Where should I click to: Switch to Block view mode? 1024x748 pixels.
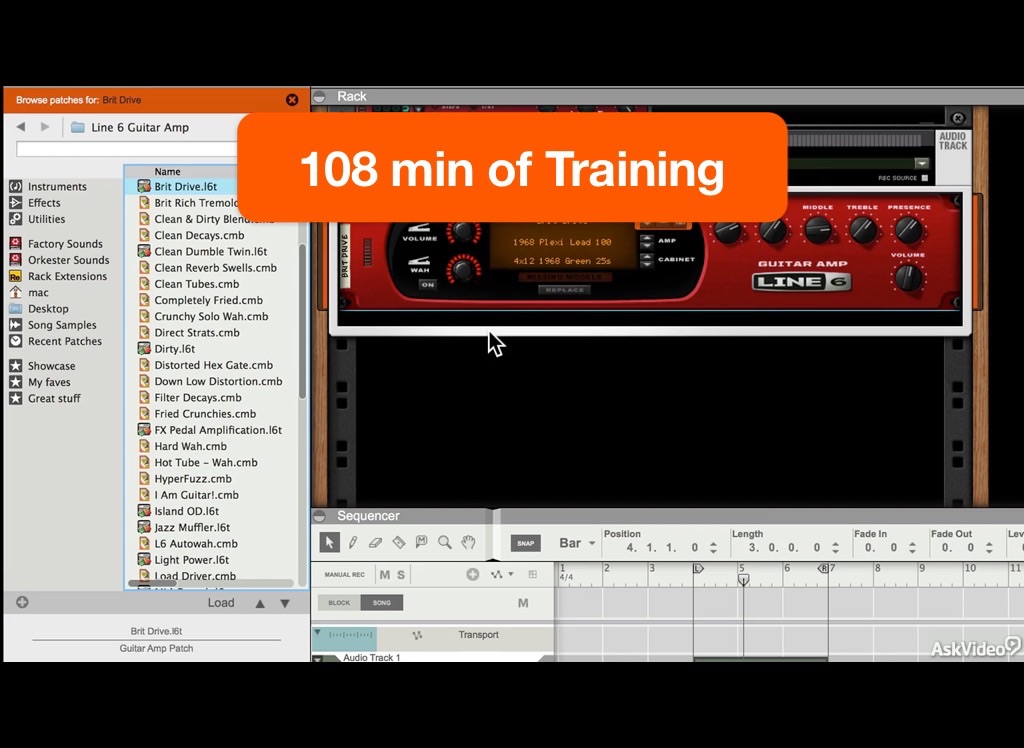click(339, 603)
